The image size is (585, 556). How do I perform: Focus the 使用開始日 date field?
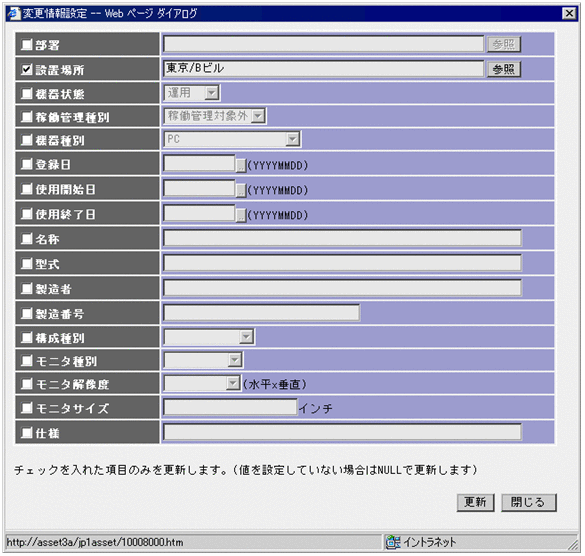click(x=200, y=188)
